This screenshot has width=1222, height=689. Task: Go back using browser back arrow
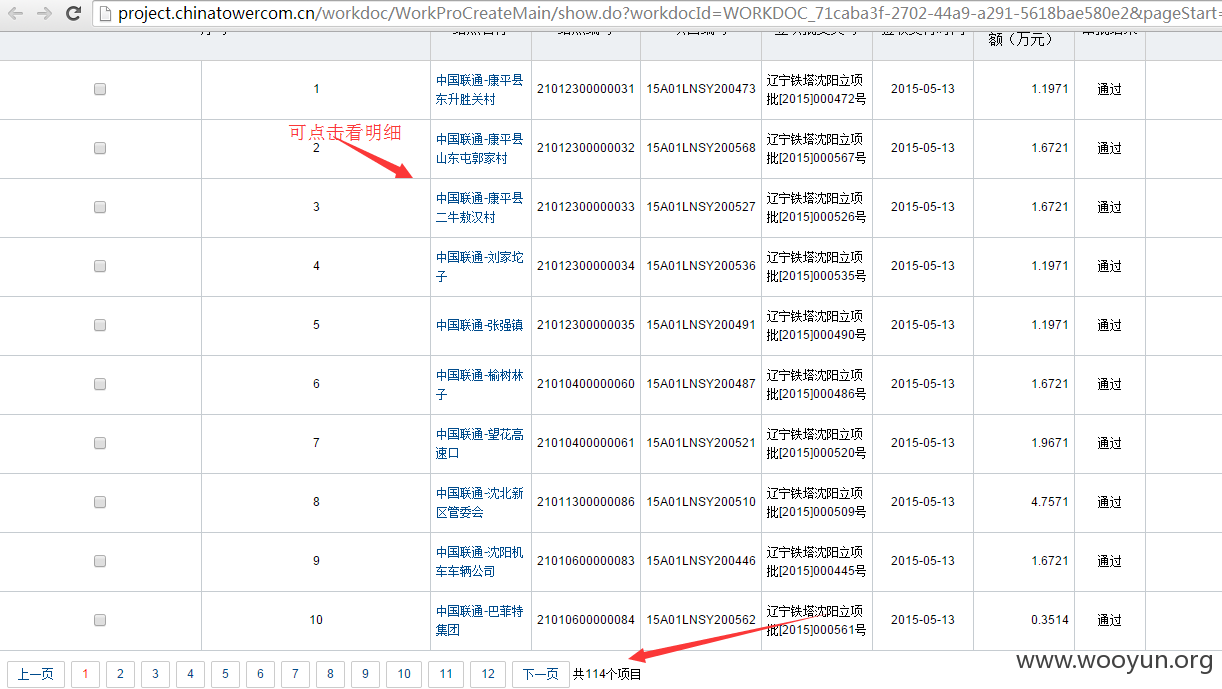tap(14, 13)
